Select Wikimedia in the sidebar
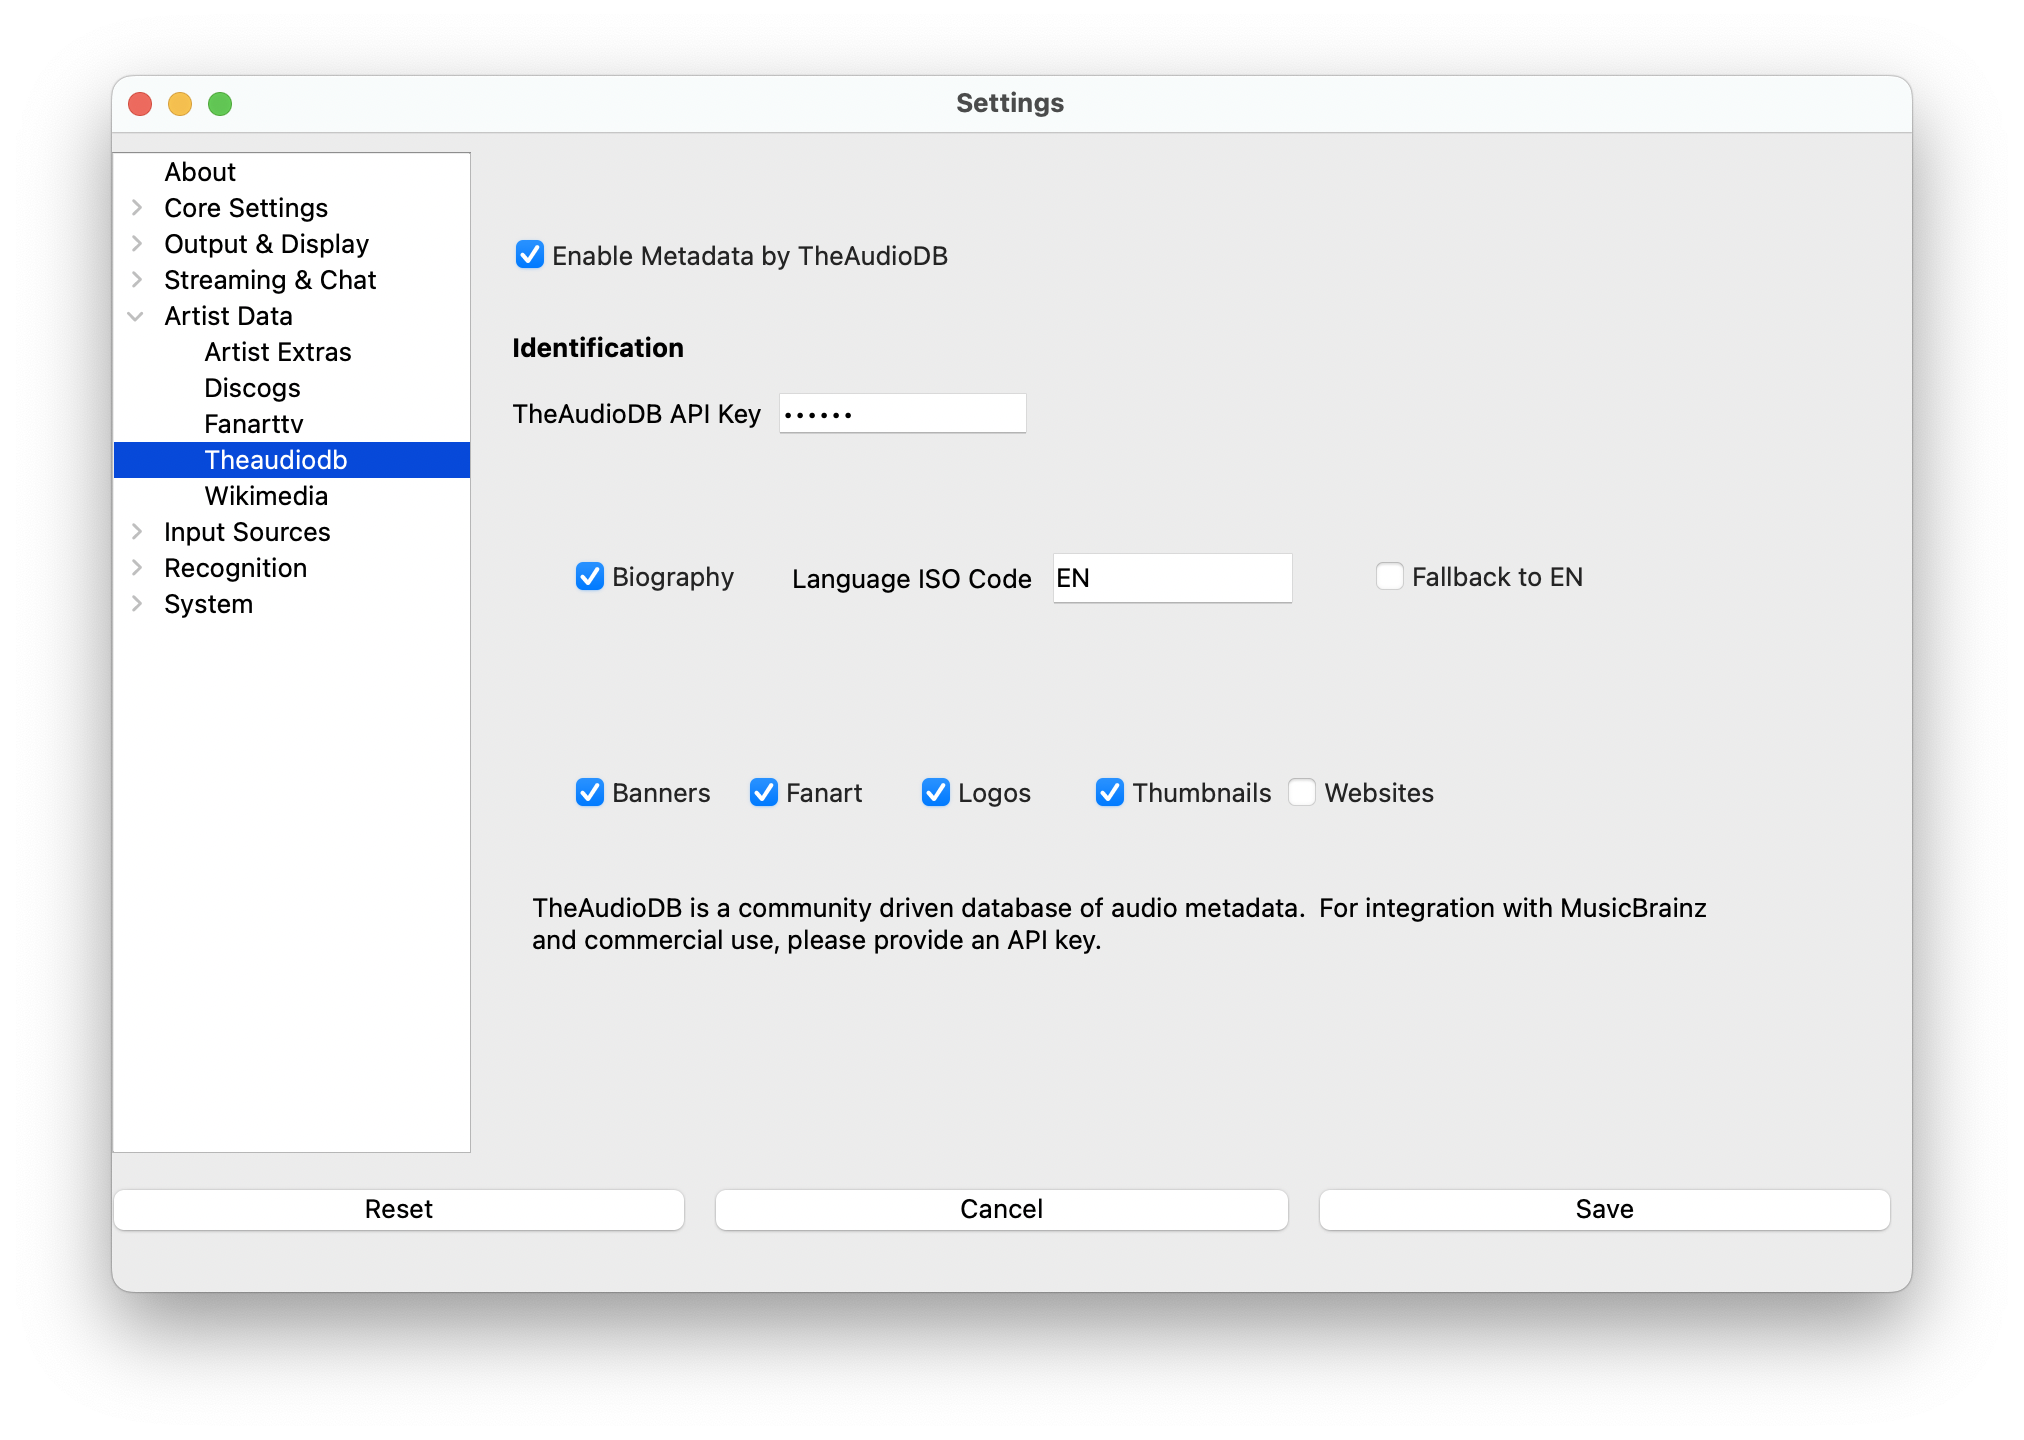This screenshot has width=2024, height=1440. click(x=266, y=496)
